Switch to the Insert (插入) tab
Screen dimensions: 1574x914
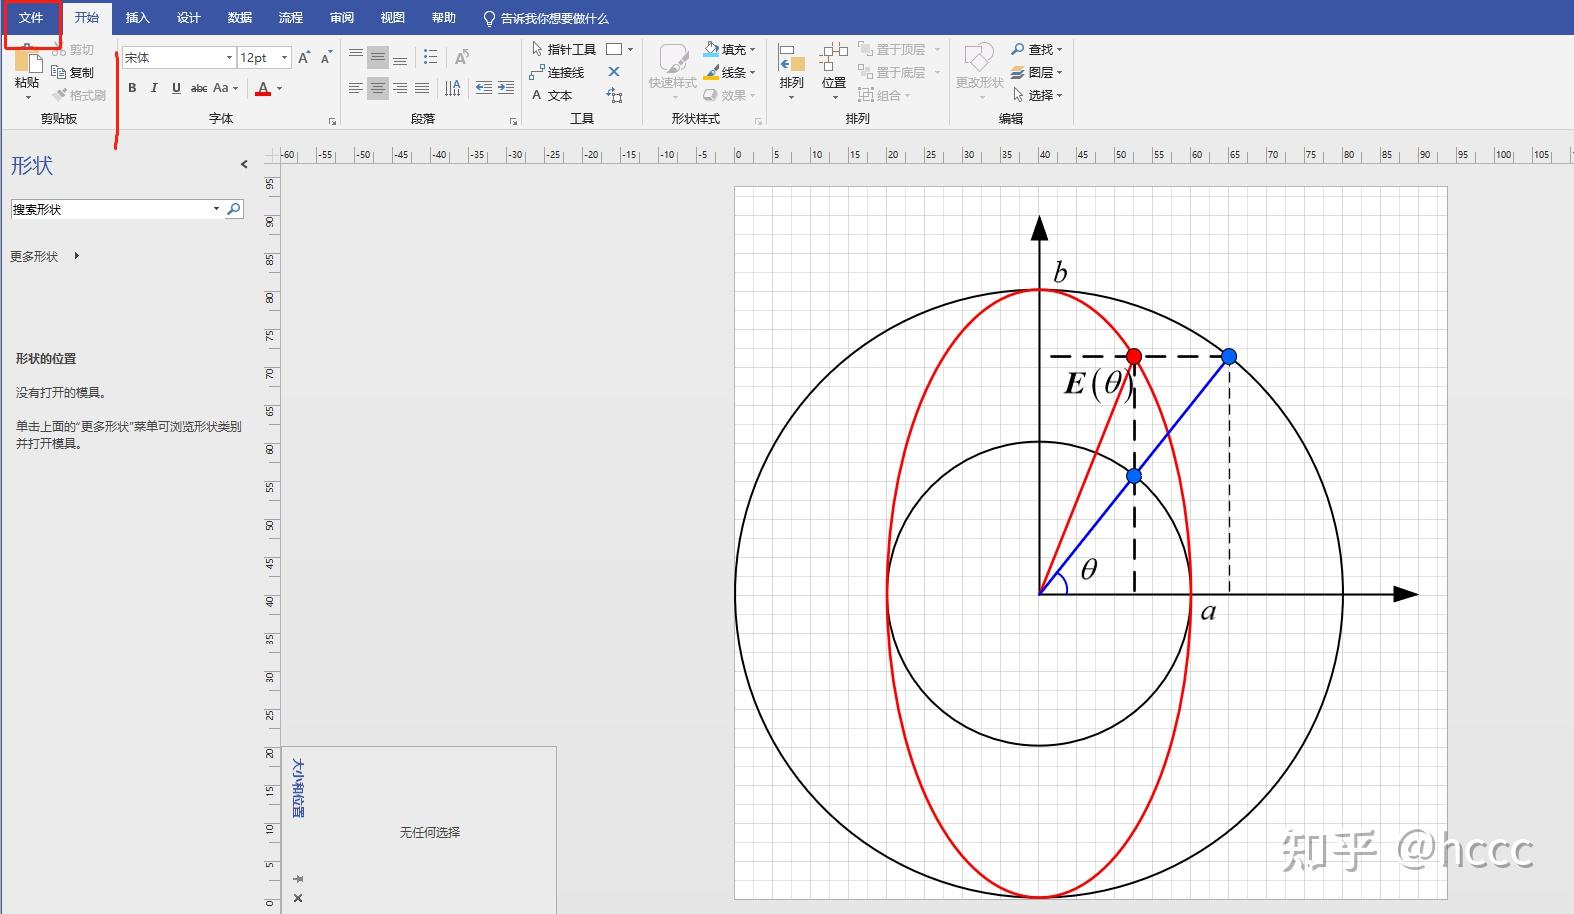tap(137, 18)
